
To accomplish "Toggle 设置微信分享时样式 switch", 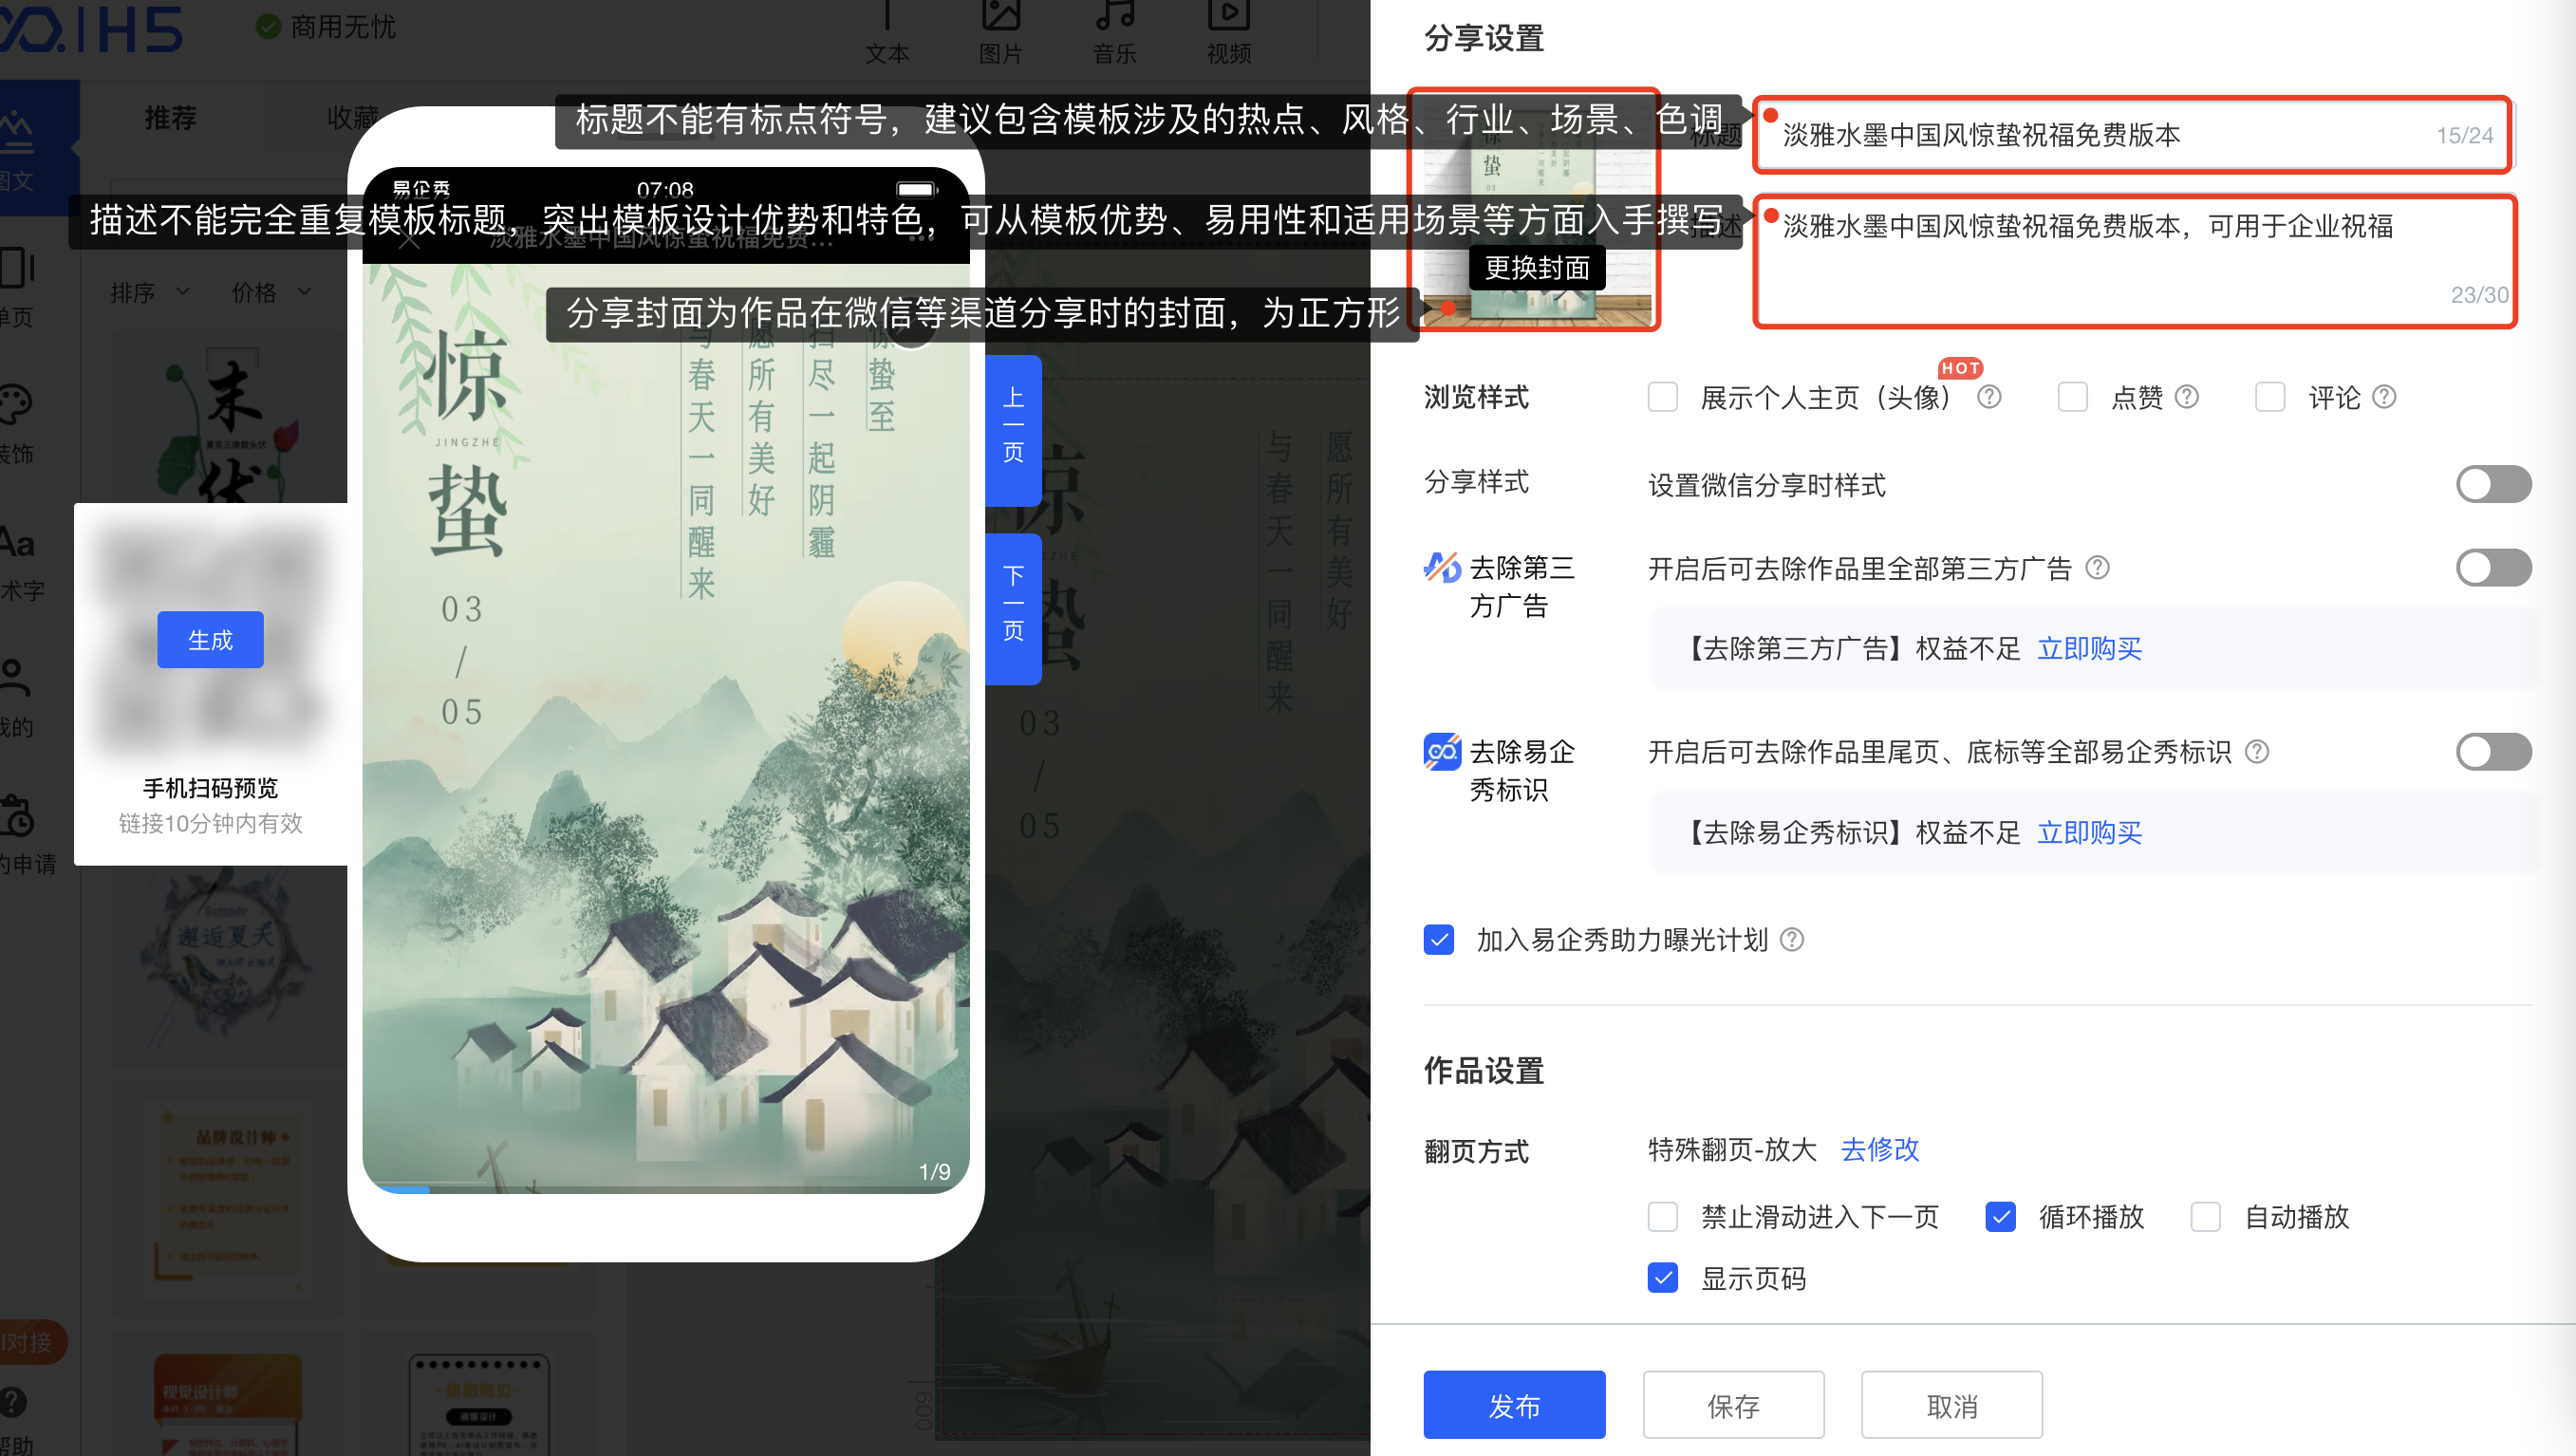I will click(x=2493, y=485).
